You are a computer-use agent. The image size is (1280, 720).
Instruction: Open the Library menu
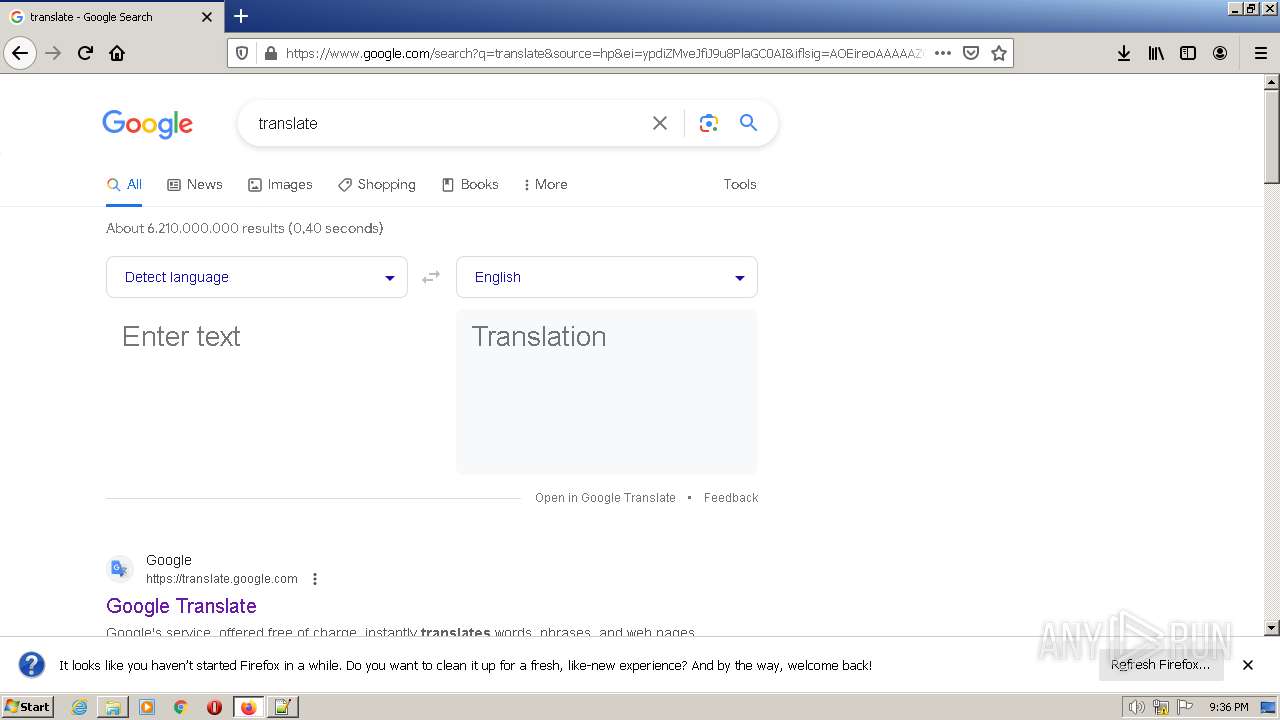1156,53
